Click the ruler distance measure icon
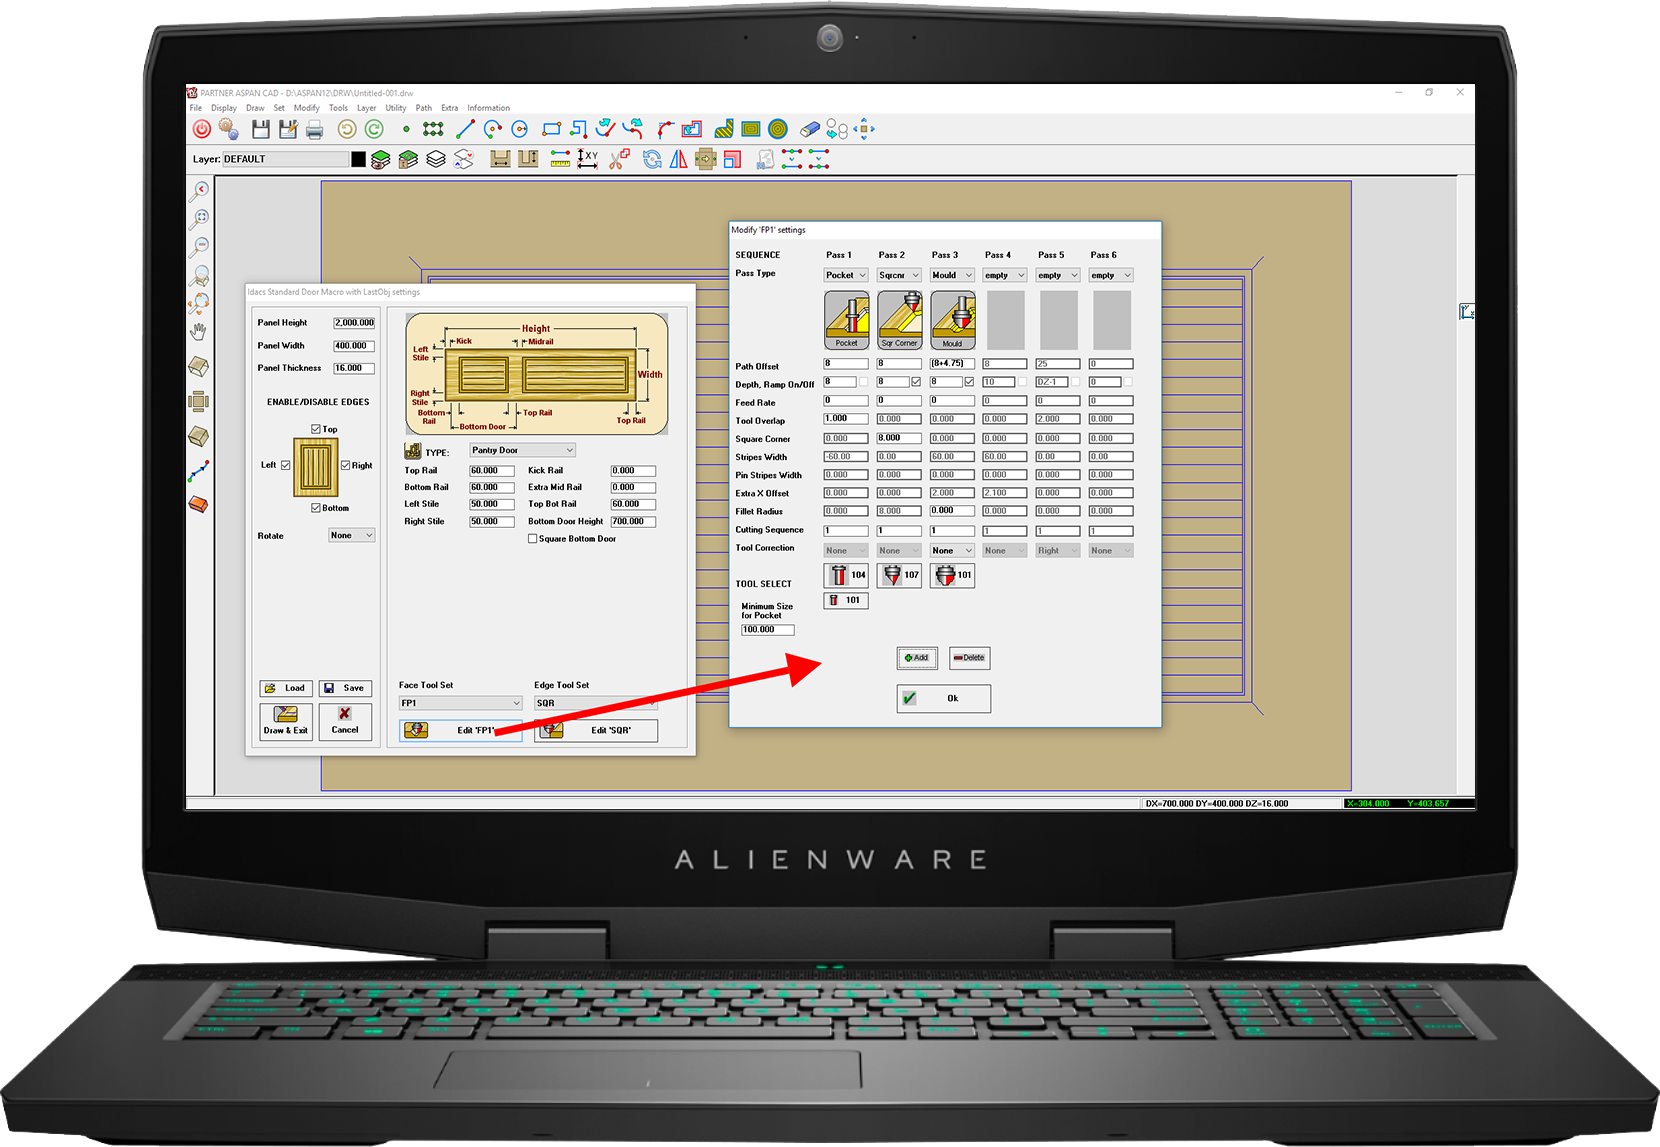 560,159
